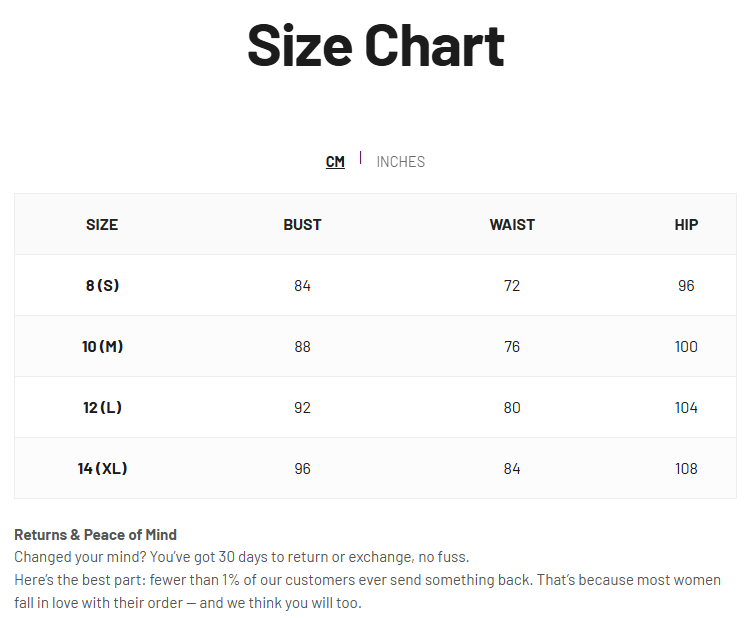Select the waist value 76 cell
Screen dimensions: 751x618
point(512,347)
